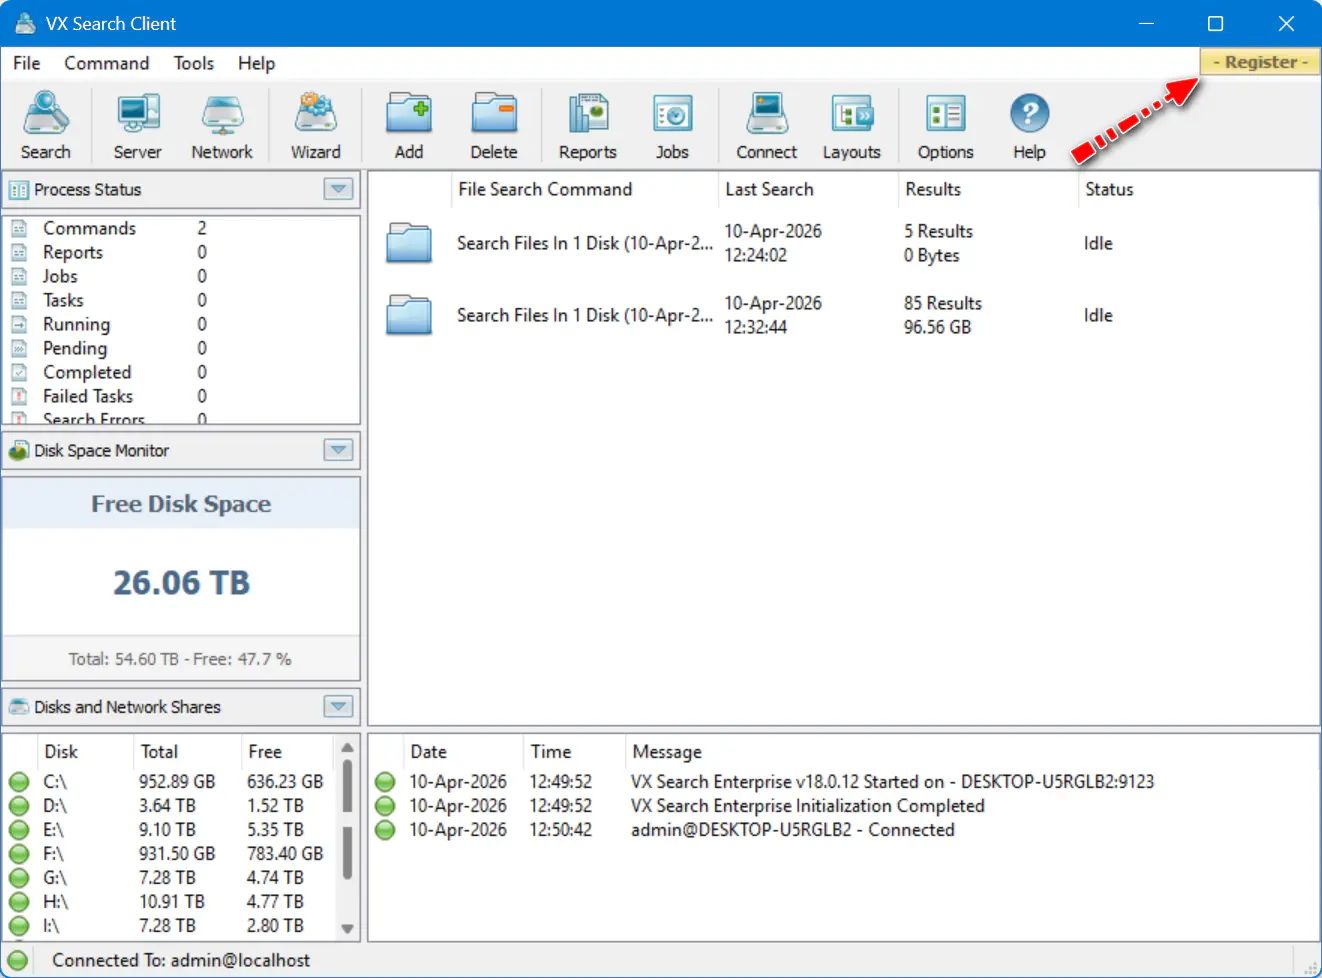
Task: Expand Disks and Network Shares dropdown
Action: click(x=338, y=707)
